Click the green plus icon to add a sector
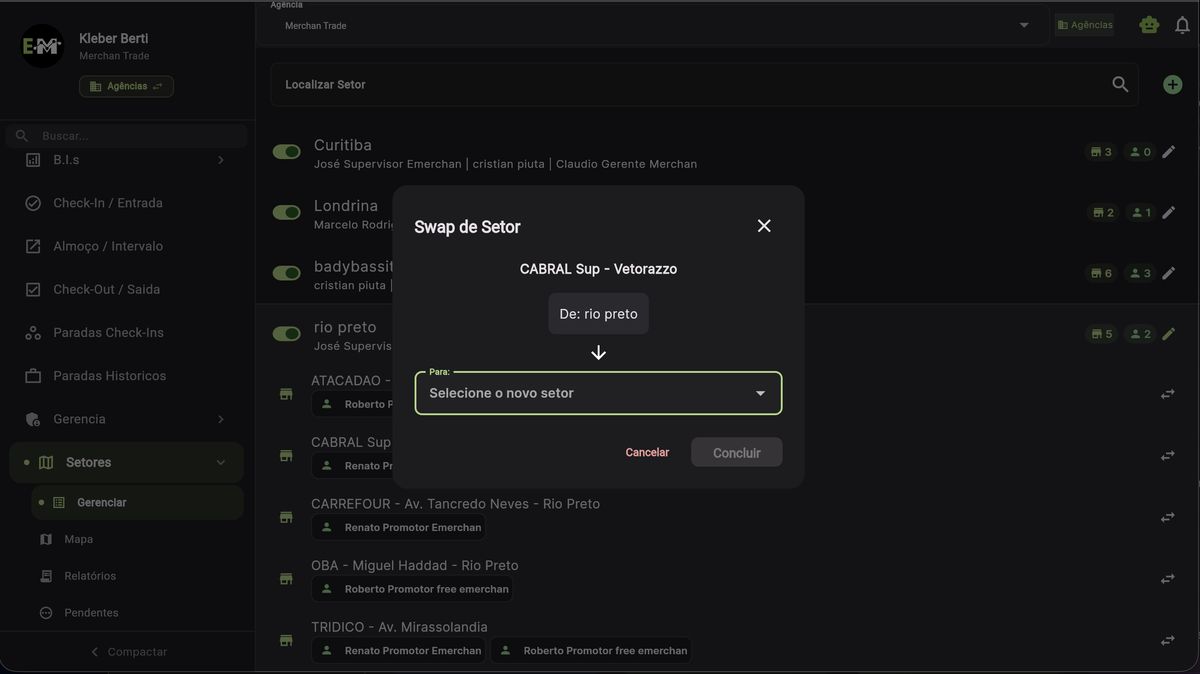This screenshot has width=1200, height=674. point(1171,84)
